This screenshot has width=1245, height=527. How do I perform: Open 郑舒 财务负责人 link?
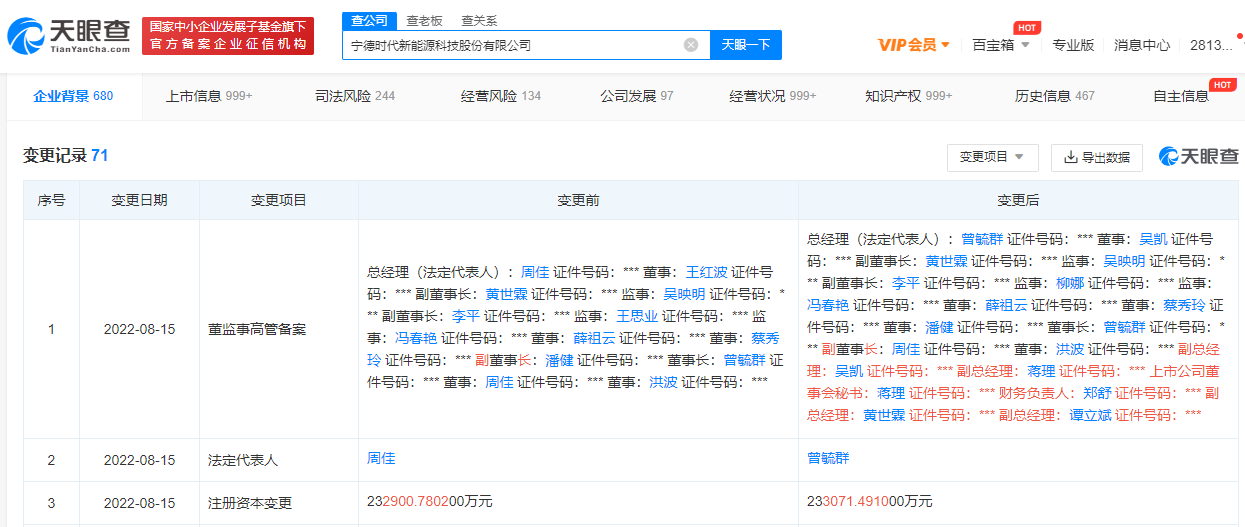coord(1098,392)
